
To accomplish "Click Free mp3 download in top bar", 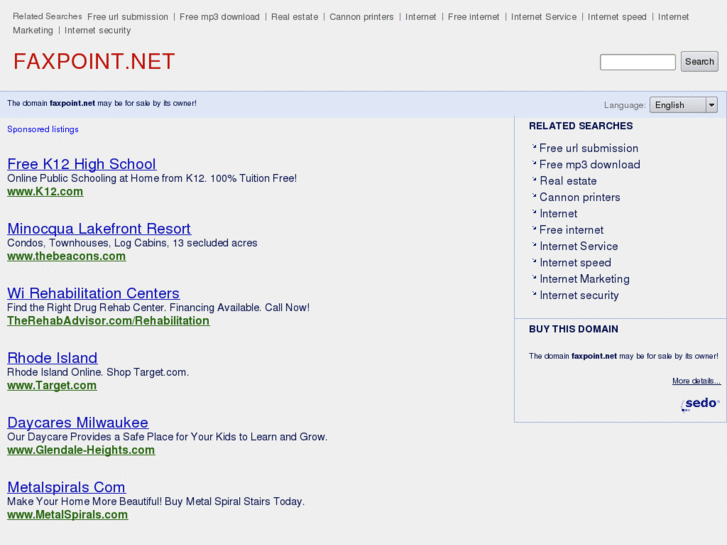I will coord(219,17).
